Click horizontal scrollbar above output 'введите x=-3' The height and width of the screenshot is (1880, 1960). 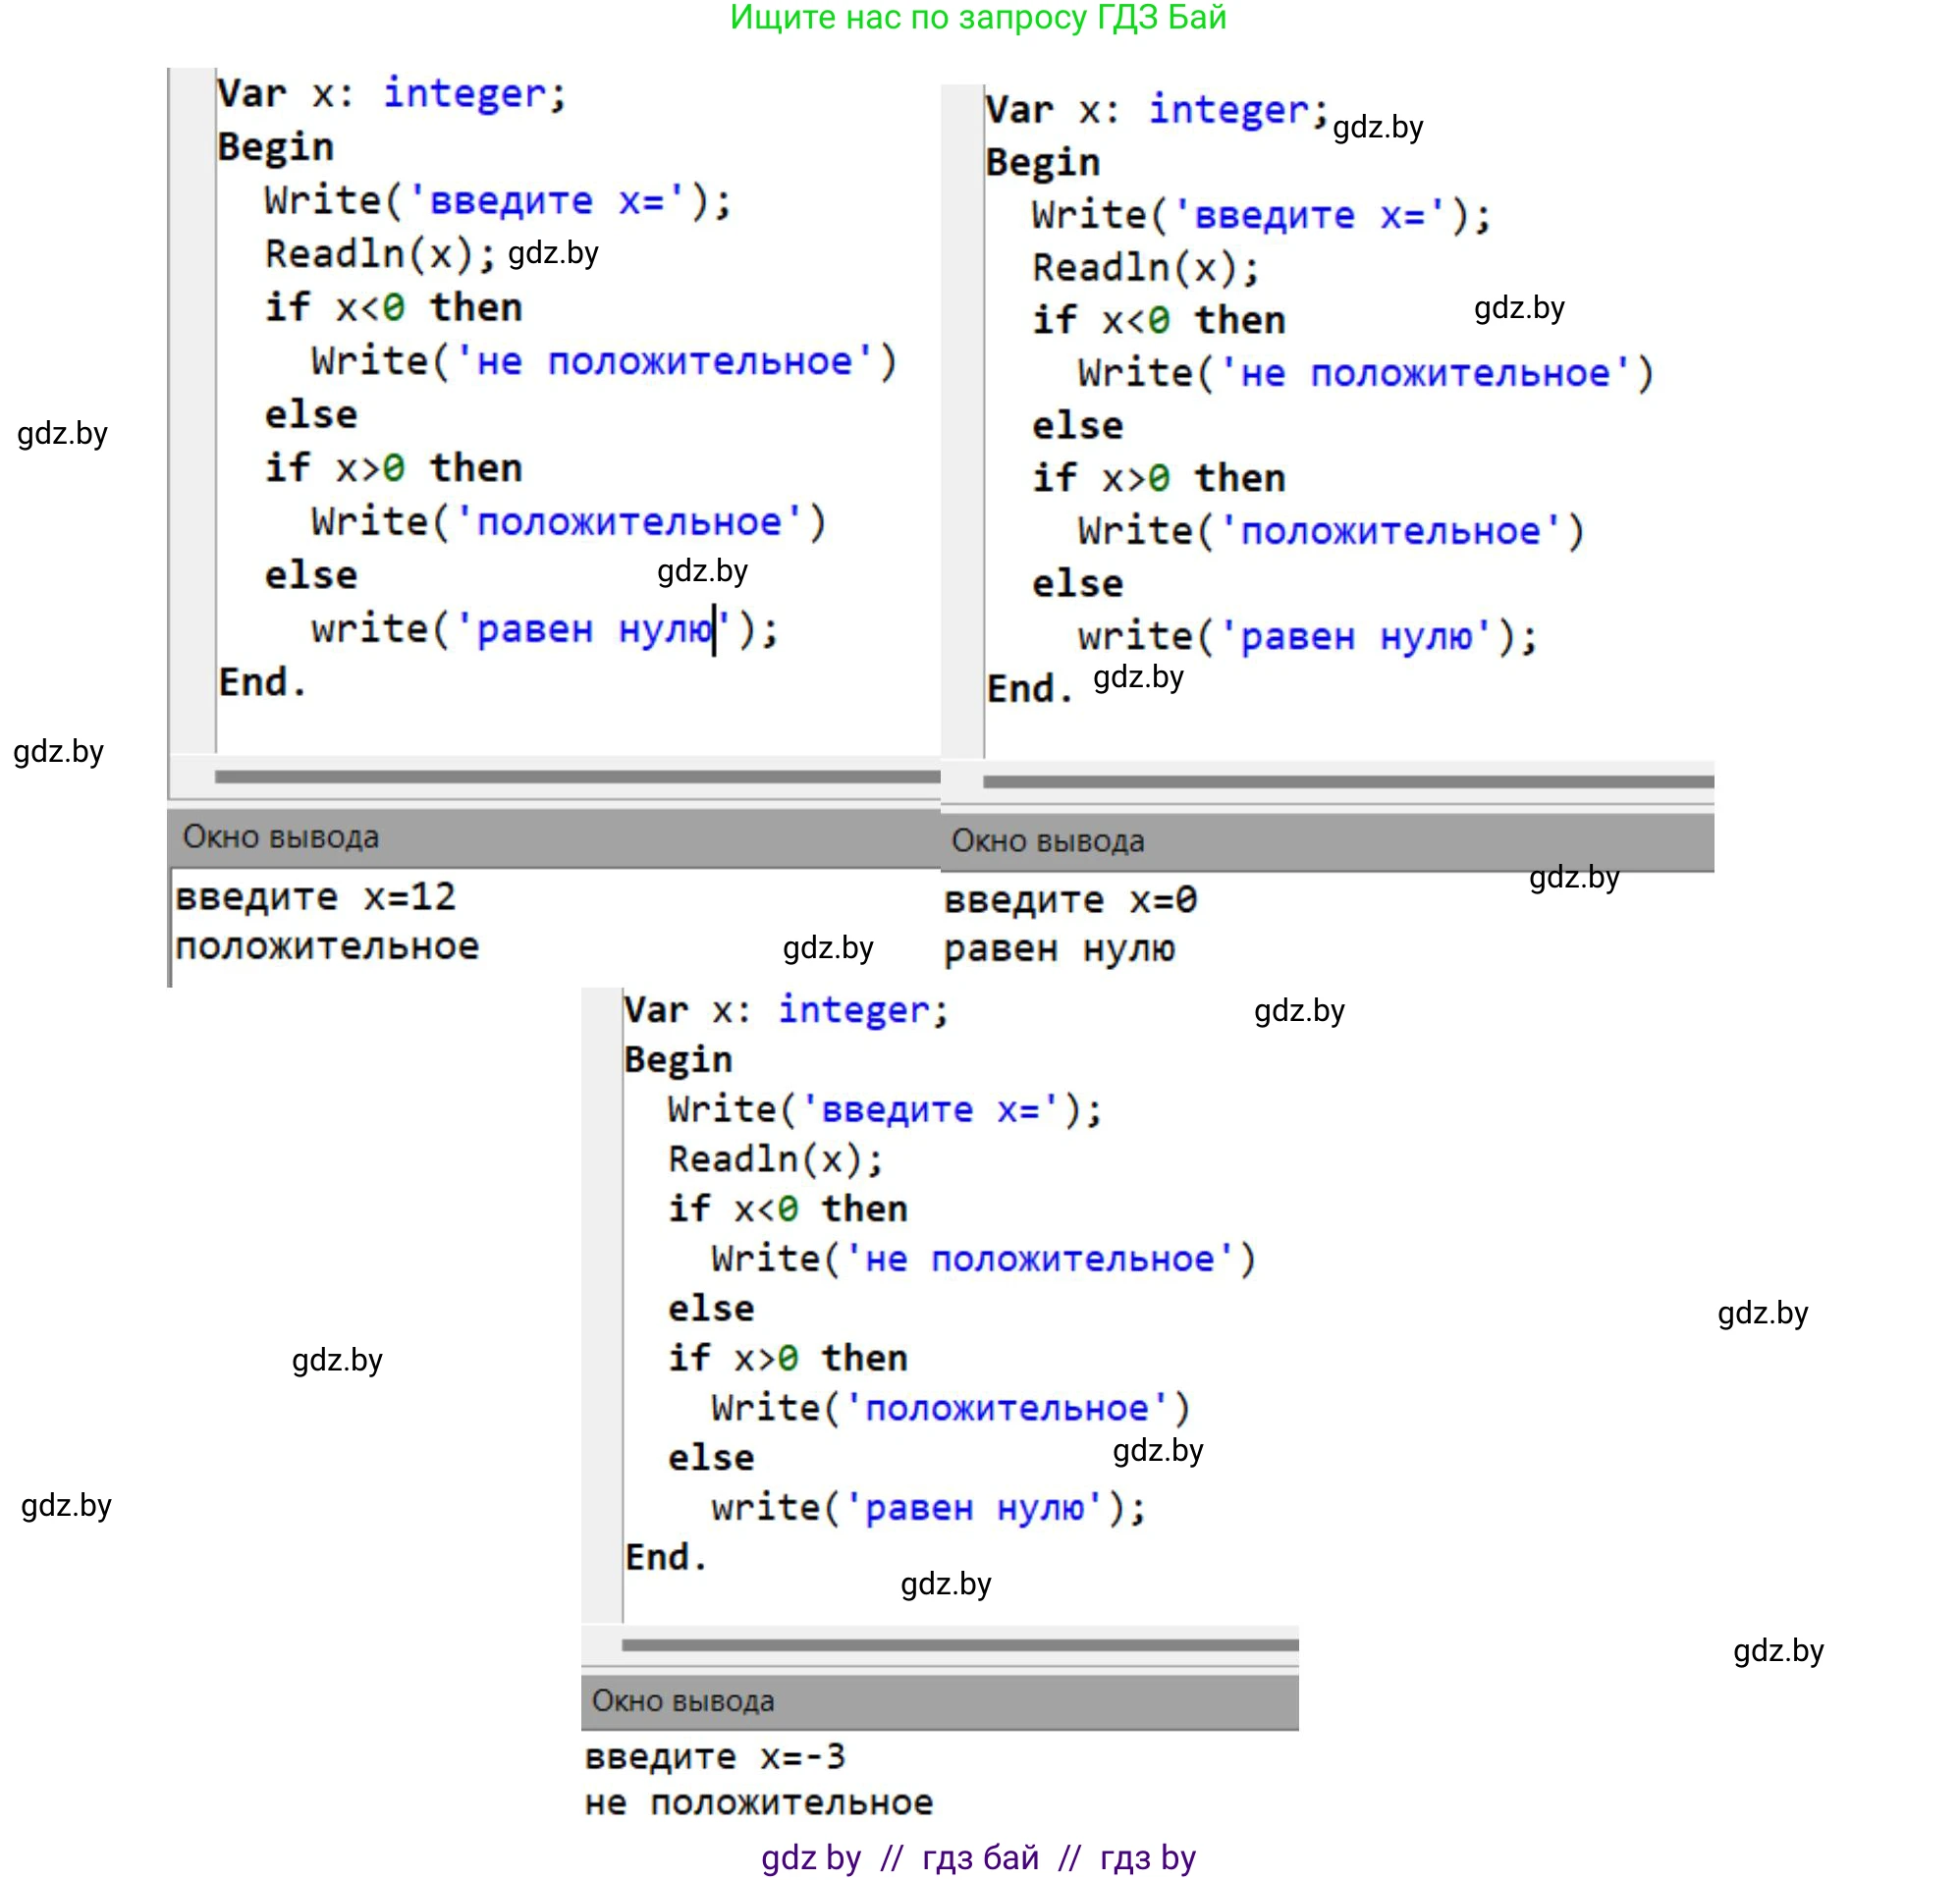(x=958, y=1644)
